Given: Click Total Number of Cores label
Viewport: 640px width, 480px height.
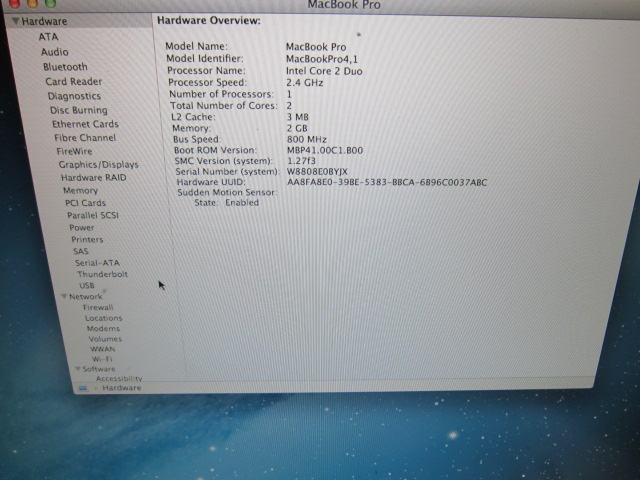Looking at the screenshot, I should [223, 105].
